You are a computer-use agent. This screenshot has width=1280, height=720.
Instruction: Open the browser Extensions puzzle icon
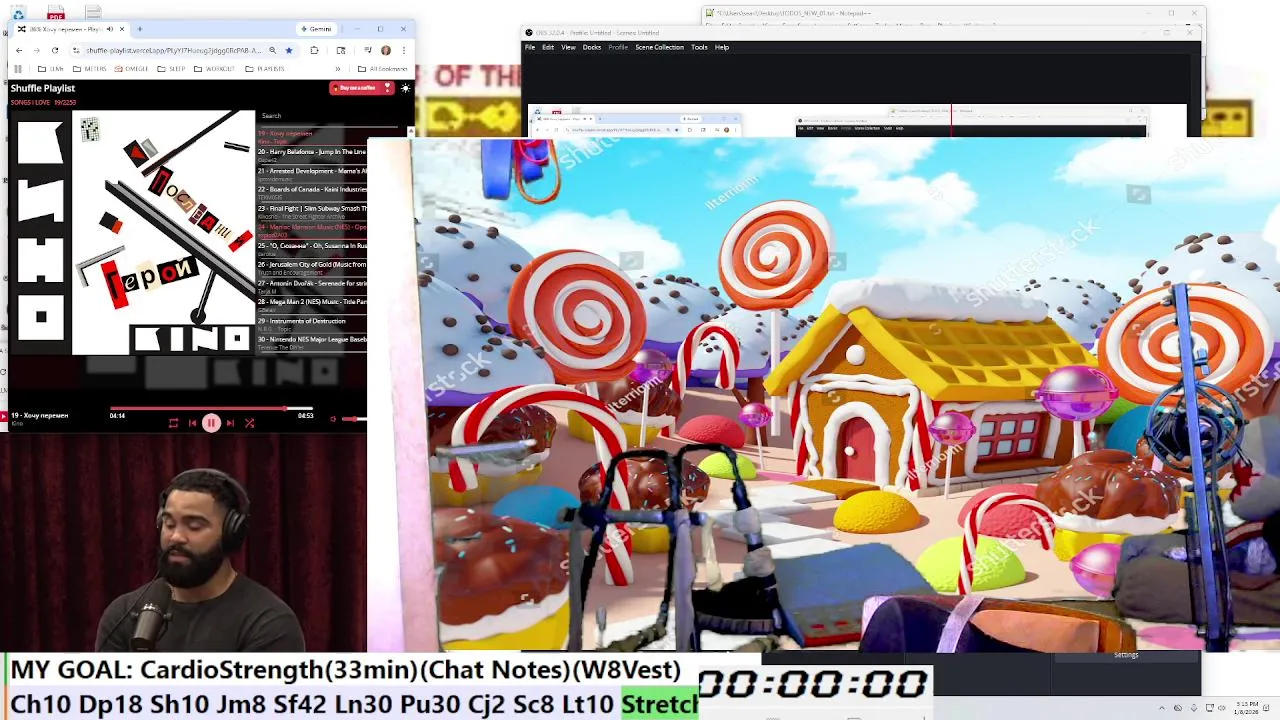(x=314, y=50)
